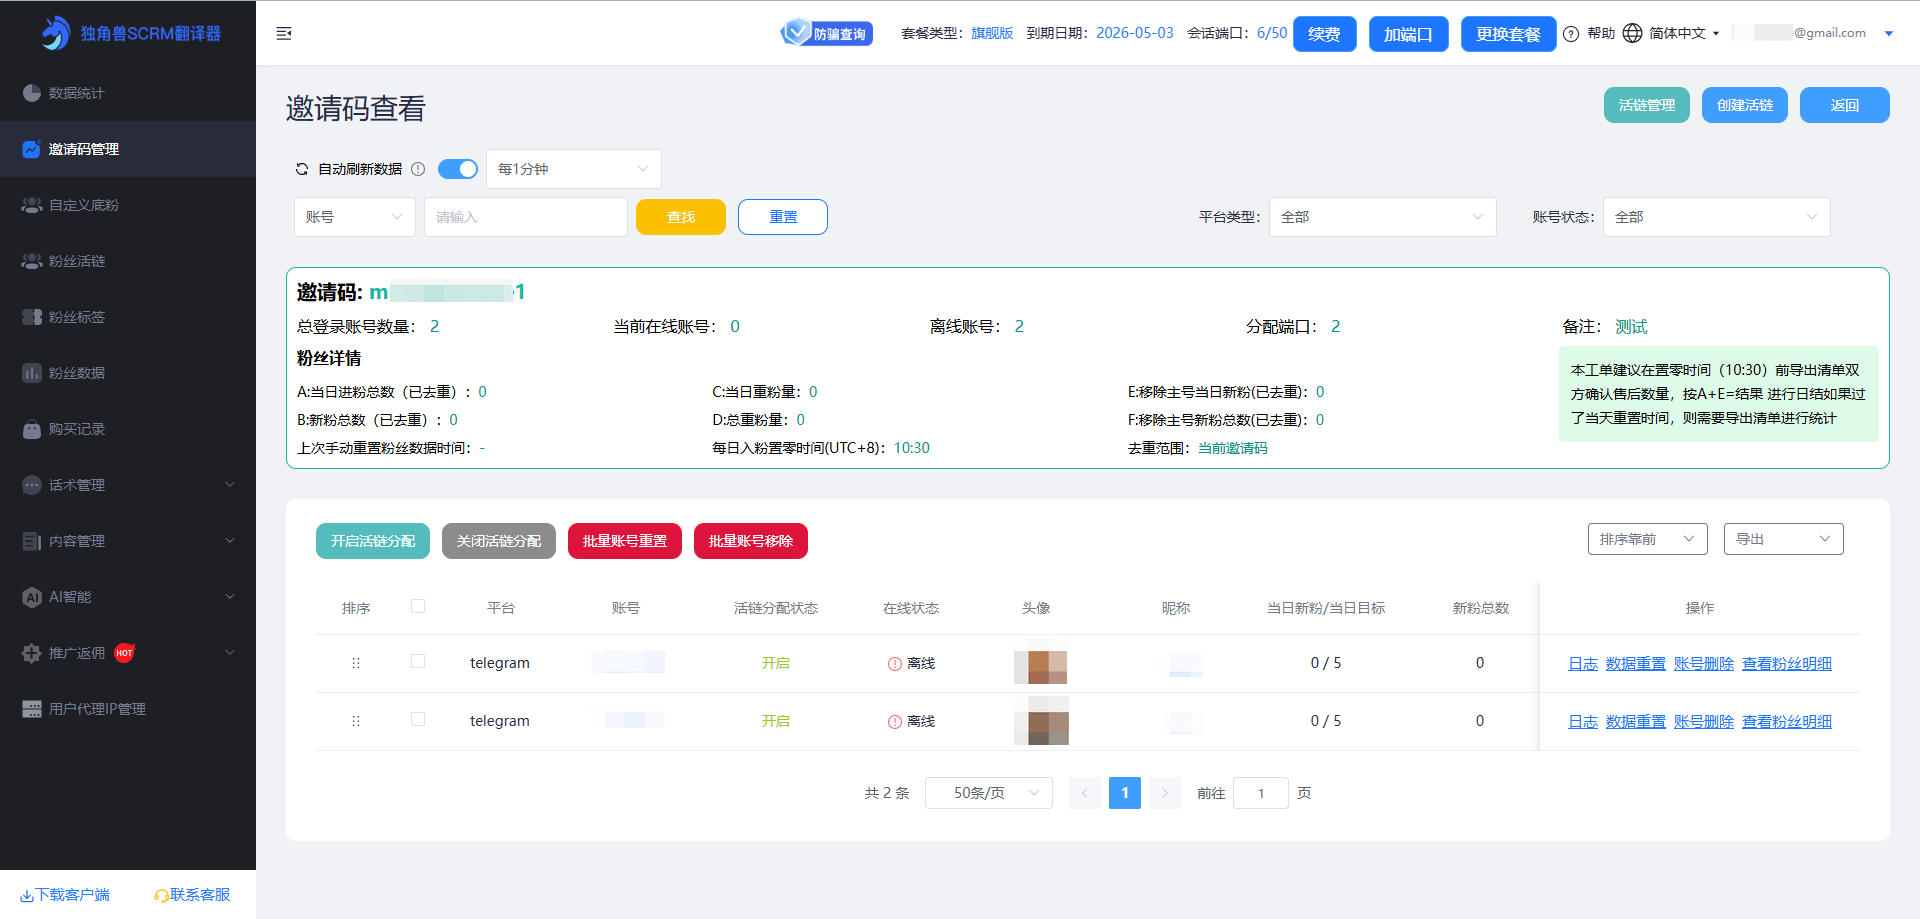Click the yellow 查找 search button
Screen dimensions: 1920x919
(681, 217)
